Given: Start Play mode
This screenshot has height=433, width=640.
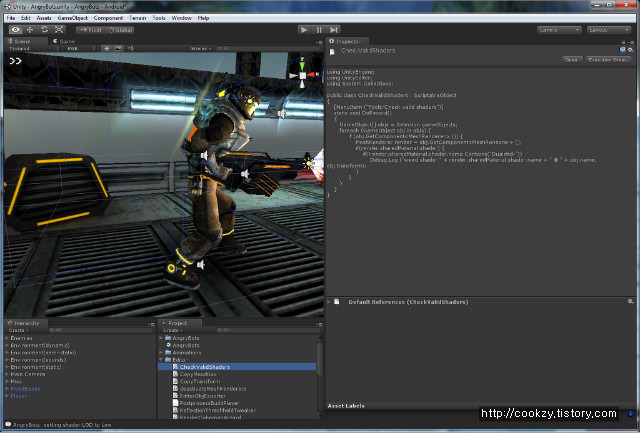Looking at the screenshot, I should point(304,30).
